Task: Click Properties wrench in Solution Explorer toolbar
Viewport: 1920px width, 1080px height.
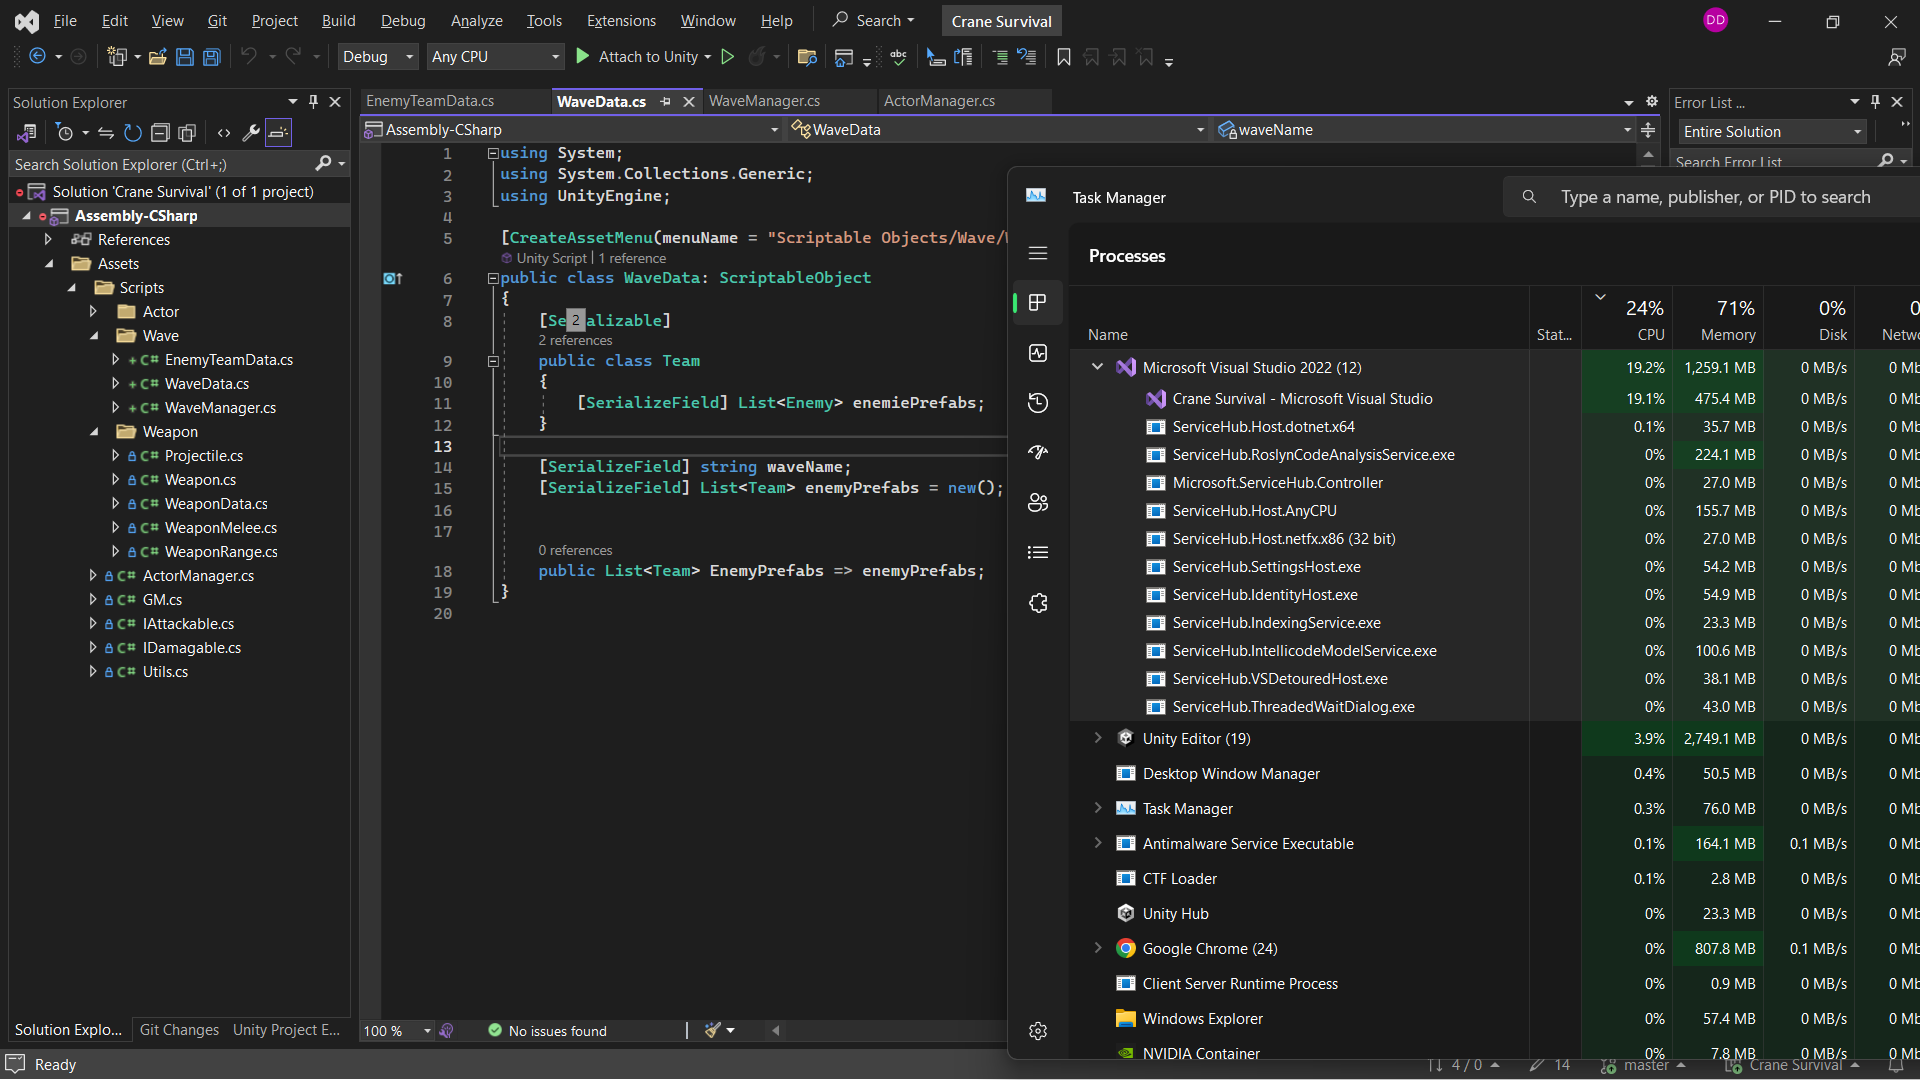Action: tap(251, 133)
